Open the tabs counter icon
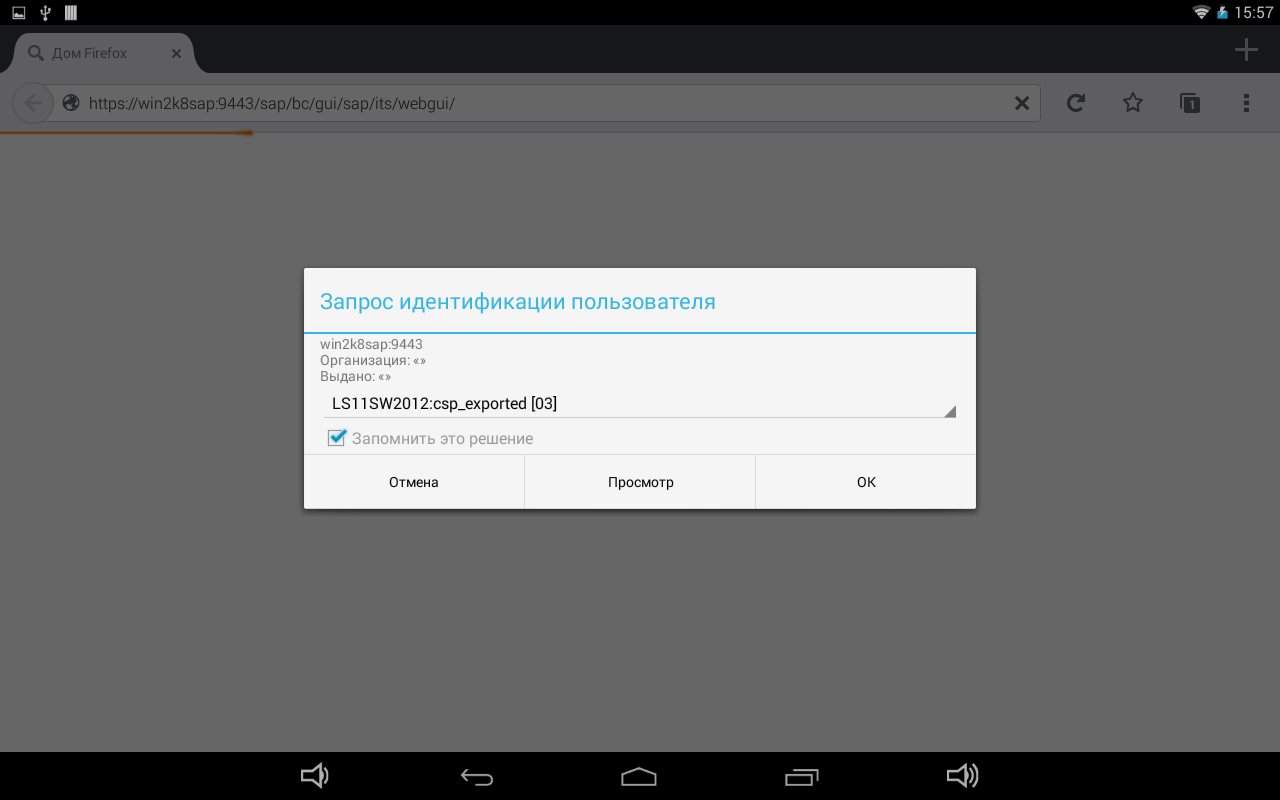This screenshot has height=800, width=1280. (1189, 103)
